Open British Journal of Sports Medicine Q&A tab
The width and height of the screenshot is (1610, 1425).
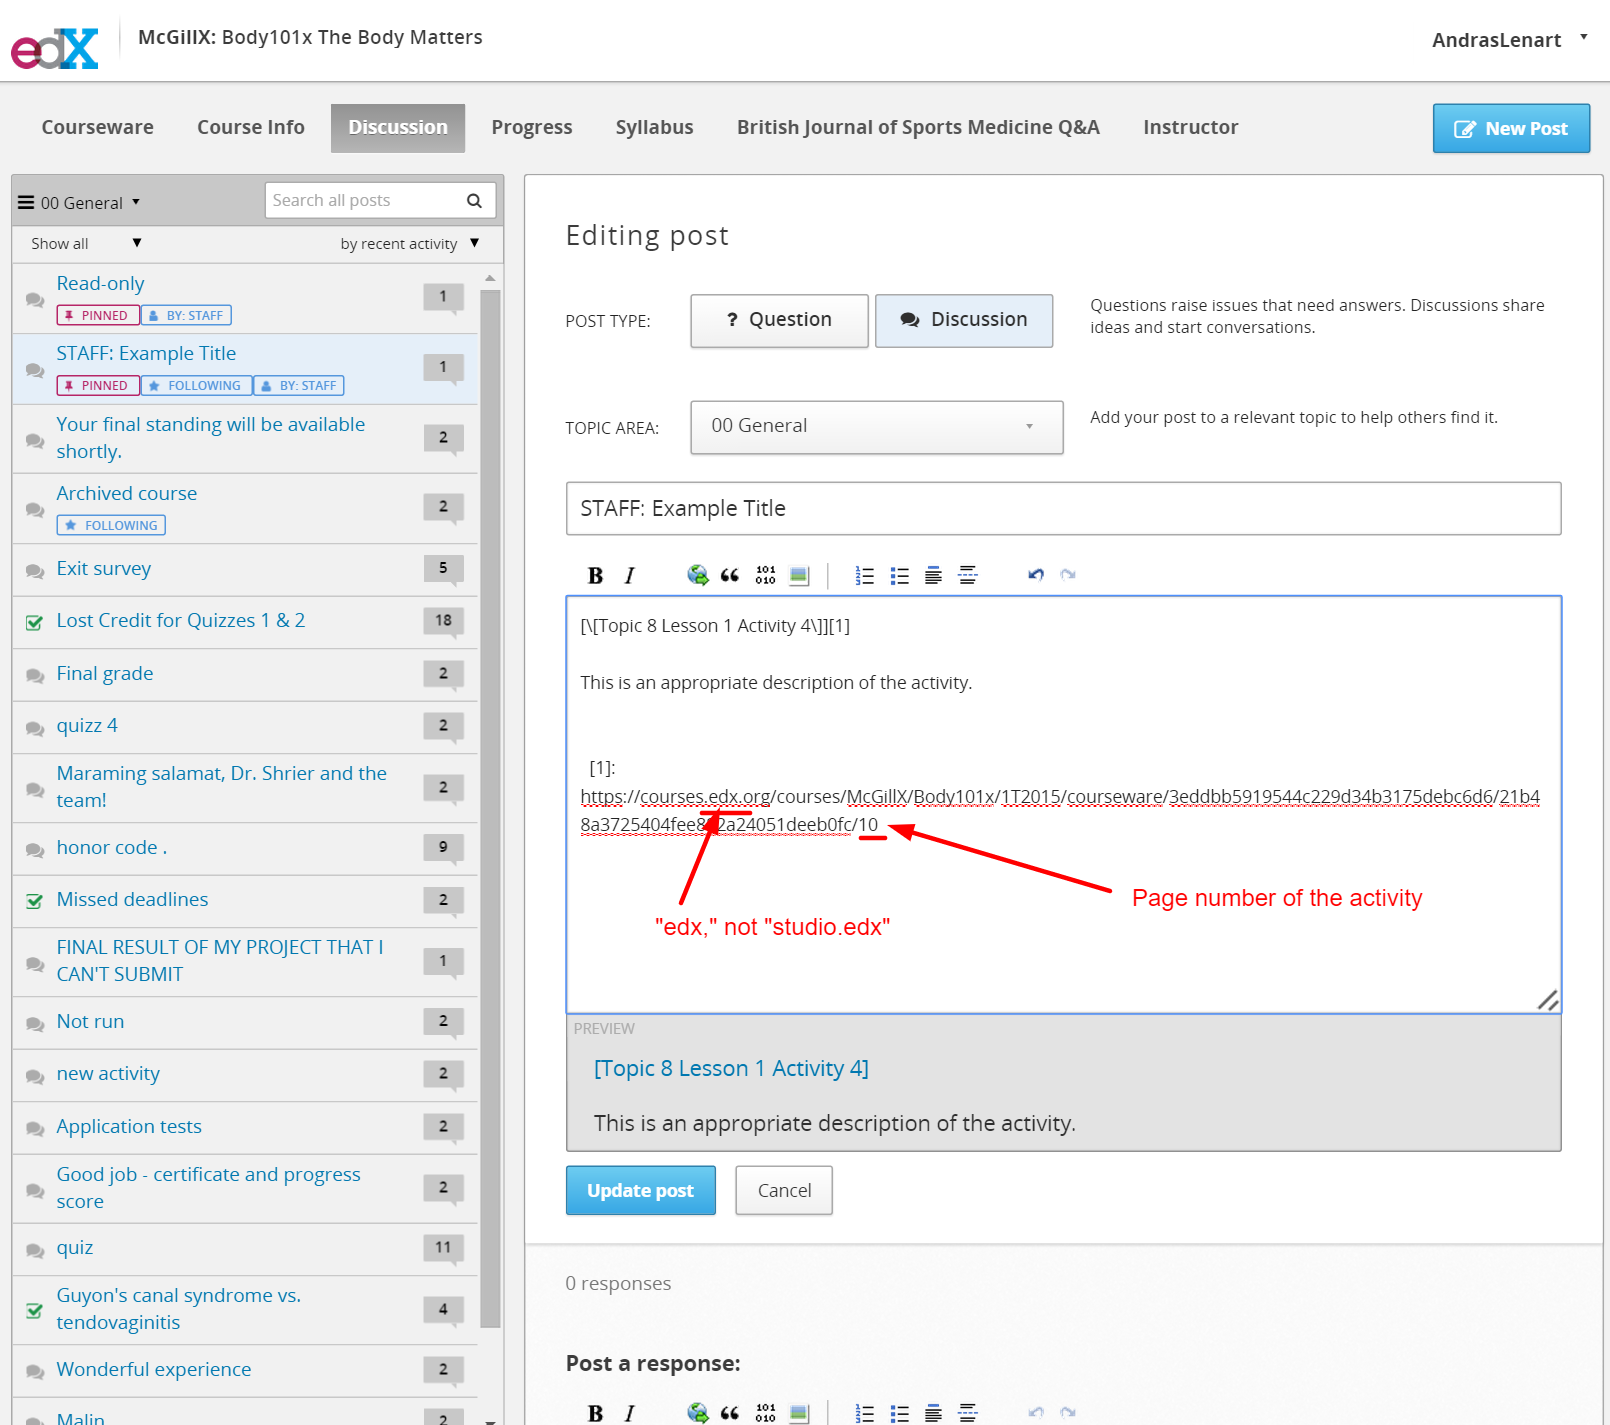pos(918,127)
